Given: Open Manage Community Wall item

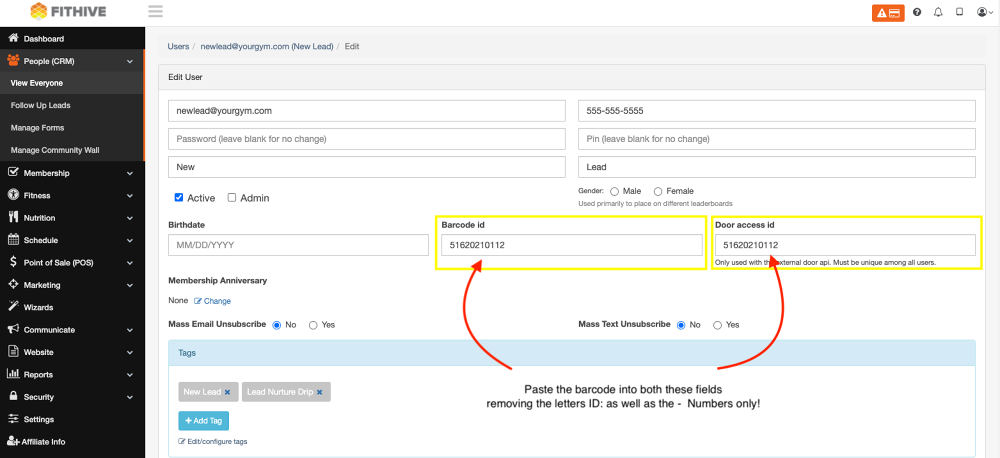Looking at the screenshot, I should pyautogui.click(x=55, y=150).
